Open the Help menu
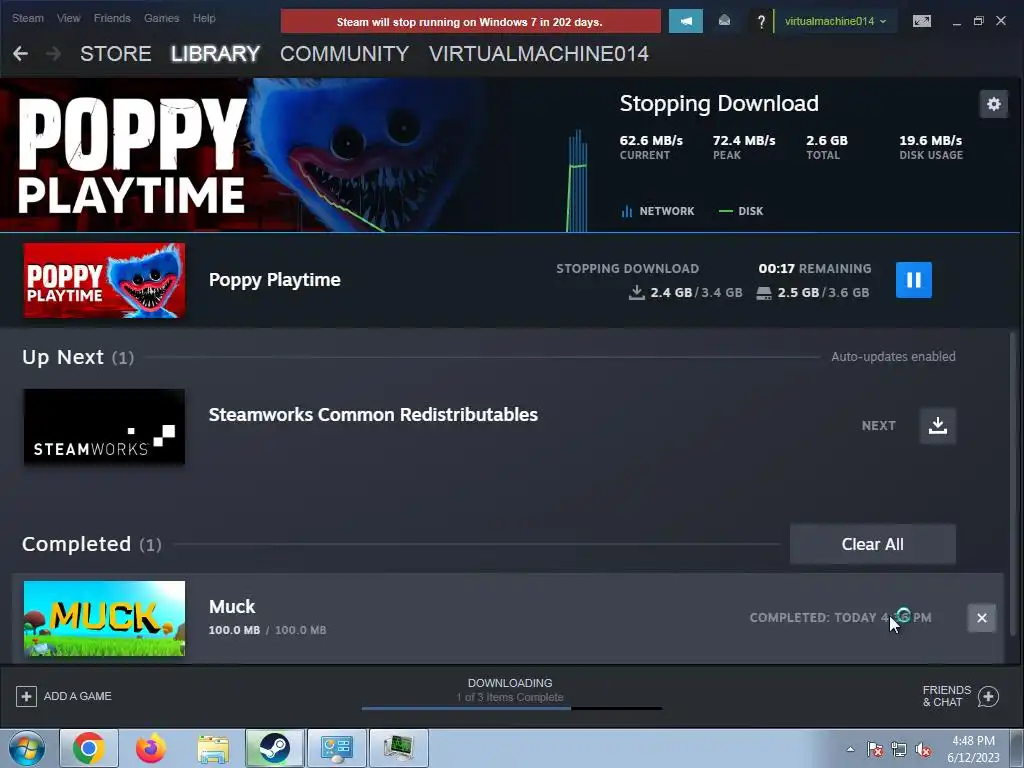 pyautogui.click(x=204, y=18)
